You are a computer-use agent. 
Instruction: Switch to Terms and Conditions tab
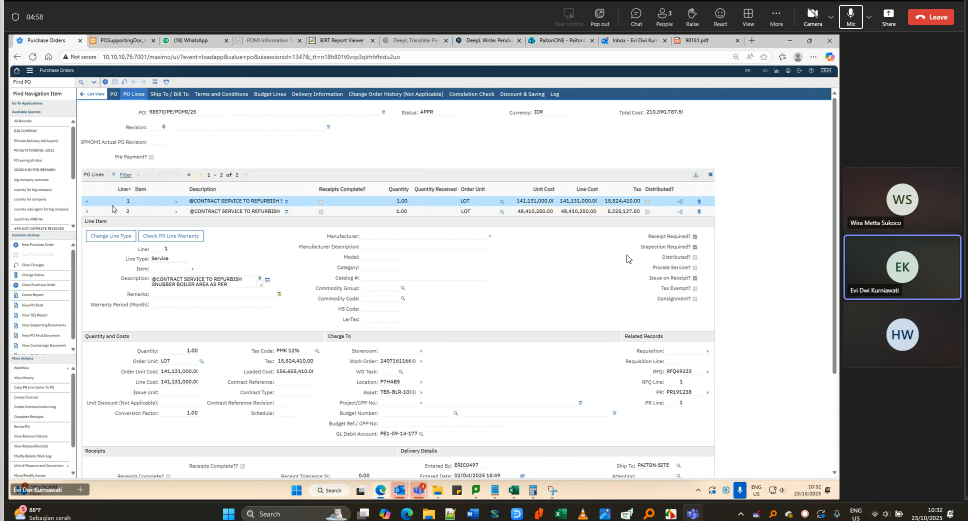[220, 93]
